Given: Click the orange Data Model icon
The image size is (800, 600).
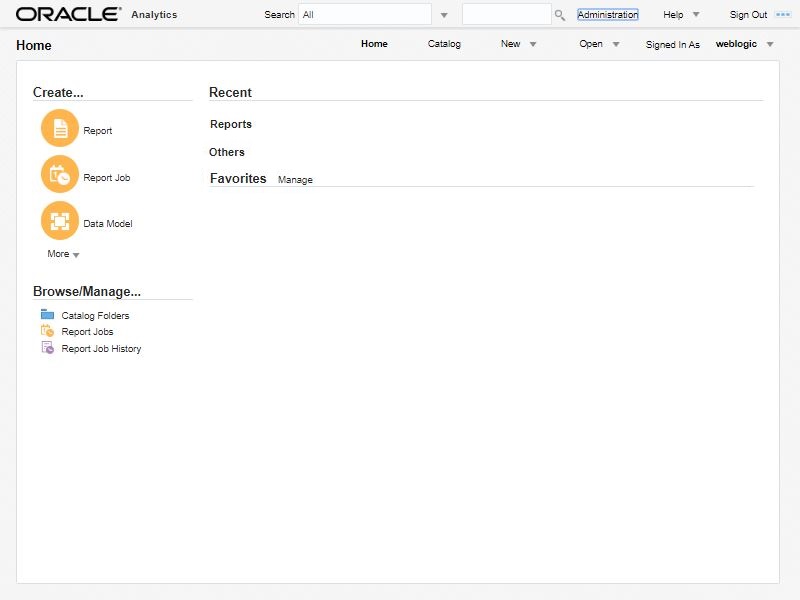Looking at the screenshot, I should tap(60, 221).
